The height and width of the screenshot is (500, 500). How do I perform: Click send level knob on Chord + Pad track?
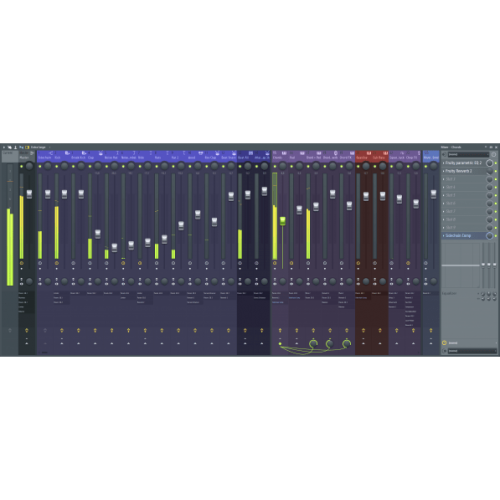coord(313,343)
